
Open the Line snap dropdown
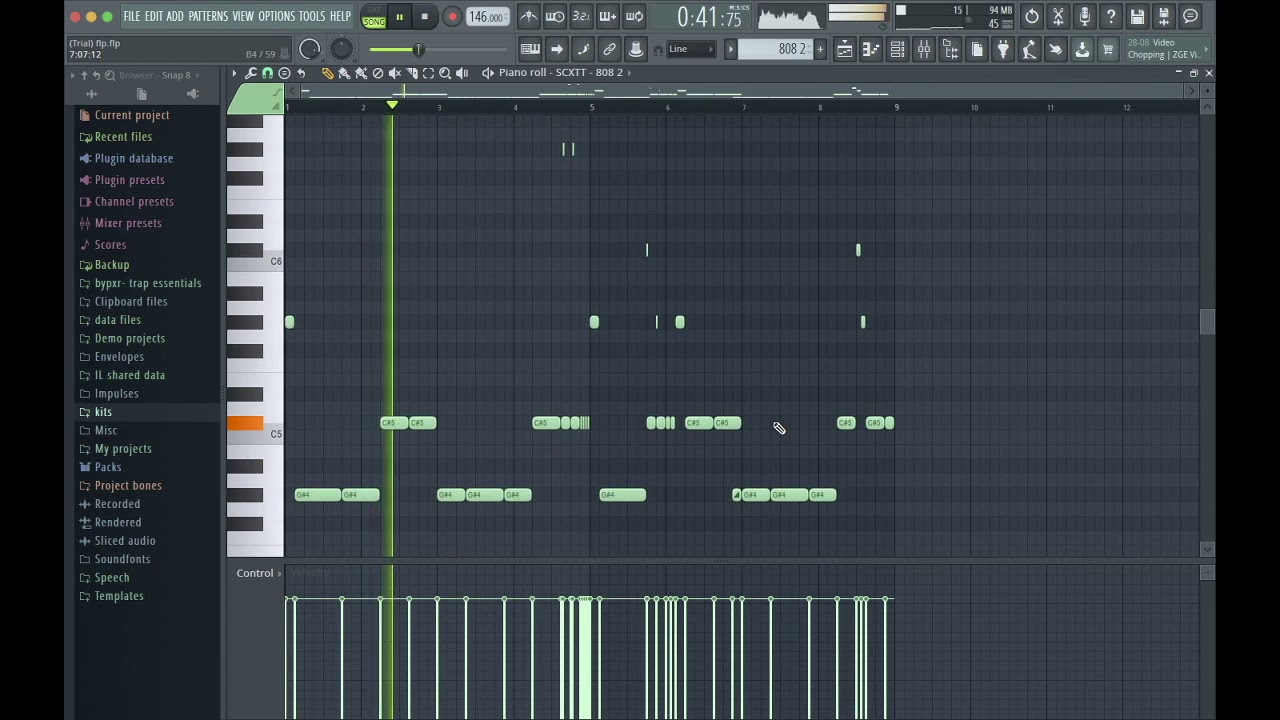[x=691, y=50]
